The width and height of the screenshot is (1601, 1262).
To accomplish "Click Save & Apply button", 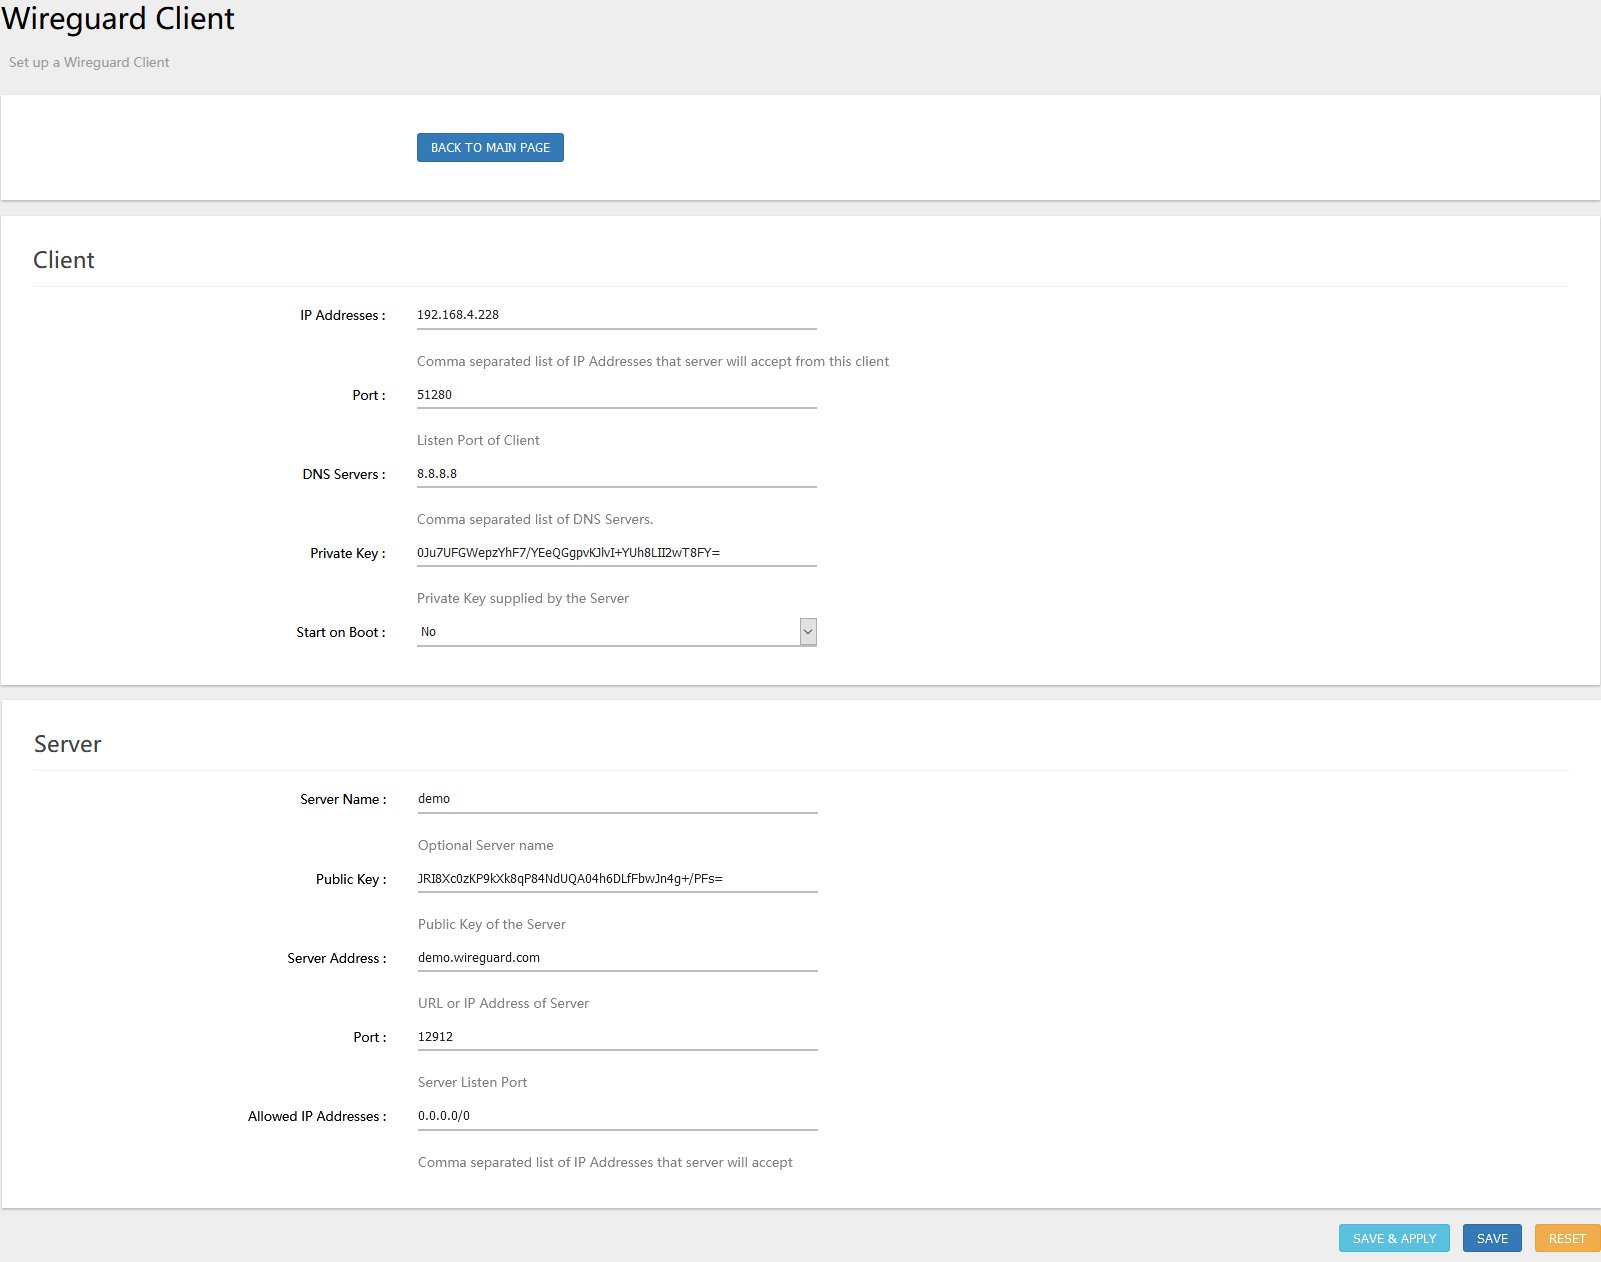I will coord(1394,1238).
